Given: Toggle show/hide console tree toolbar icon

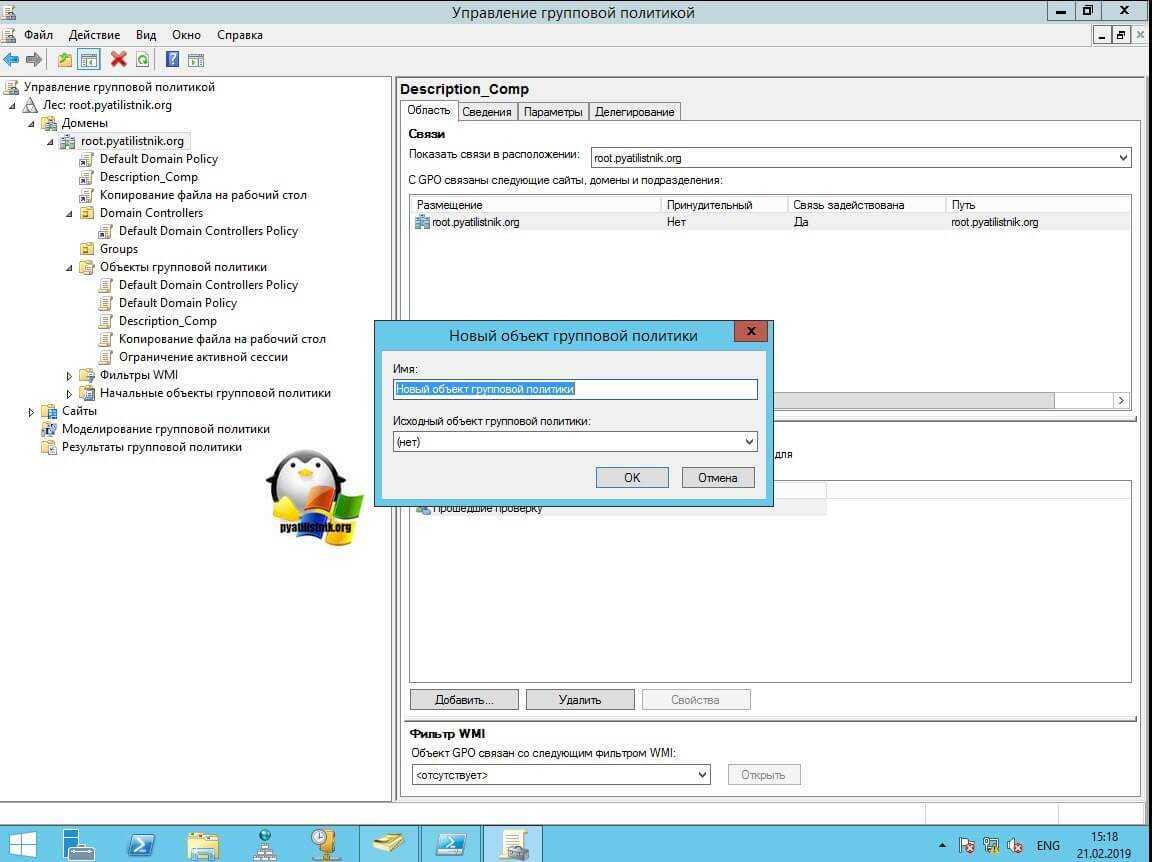Looking at the screenshot, I should point(89,60).
